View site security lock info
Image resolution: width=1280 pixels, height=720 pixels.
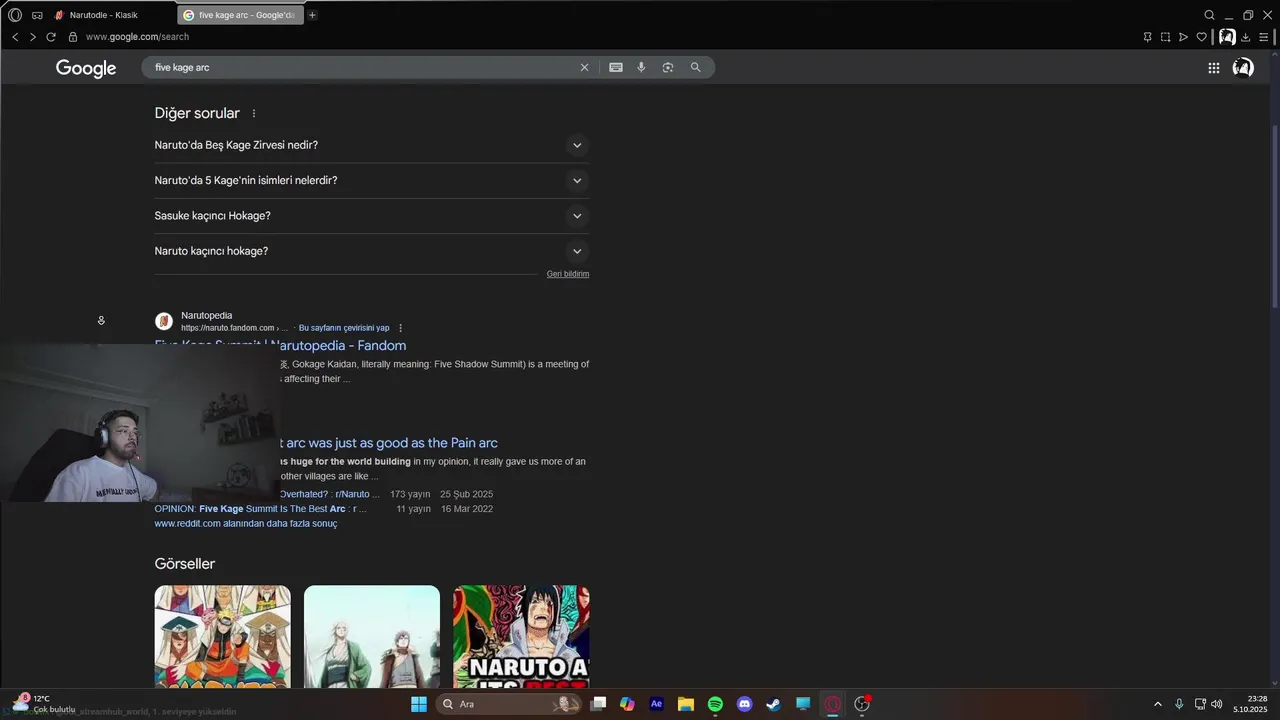point(72,37)
